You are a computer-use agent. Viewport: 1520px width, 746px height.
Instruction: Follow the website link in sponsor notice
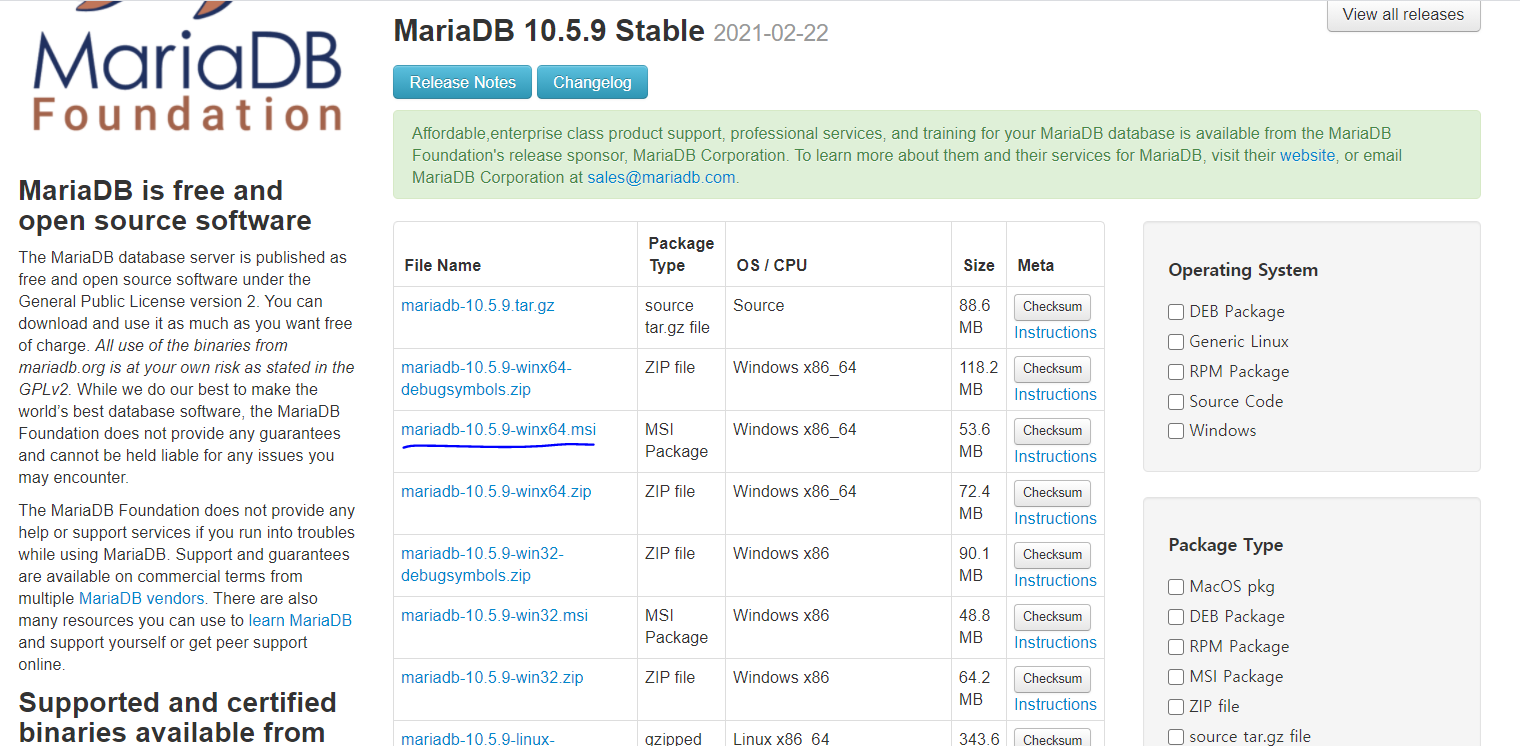pyautogui.click(x=1307, y=156)
